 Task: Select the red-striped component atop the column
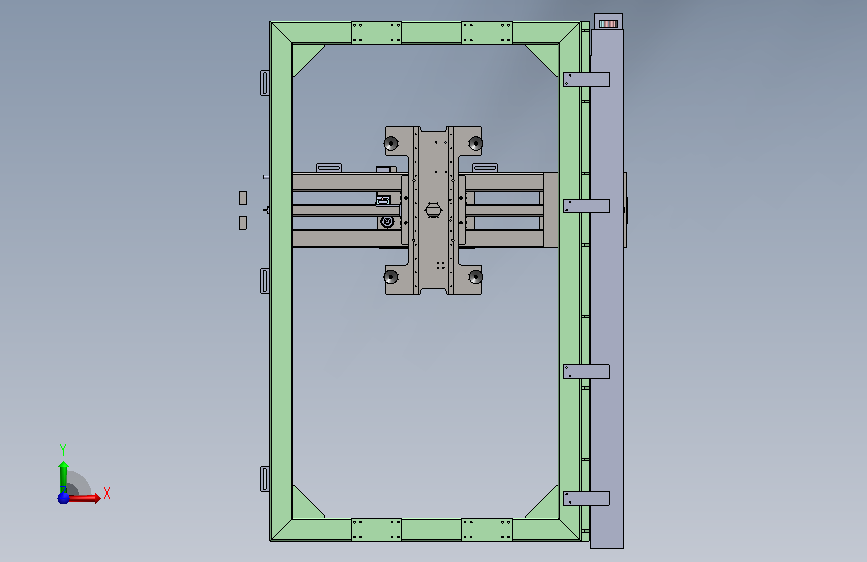point(608,24)
